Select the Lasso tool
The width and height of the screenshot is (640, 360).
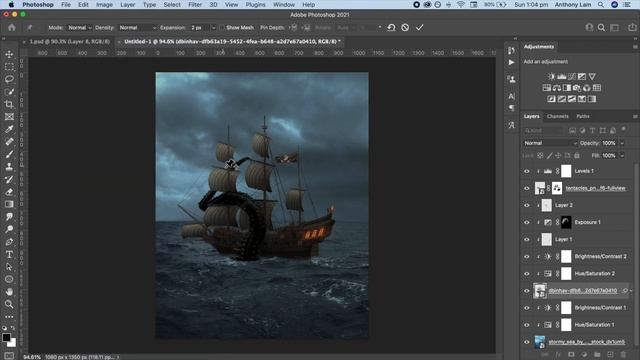pos(9,79)
